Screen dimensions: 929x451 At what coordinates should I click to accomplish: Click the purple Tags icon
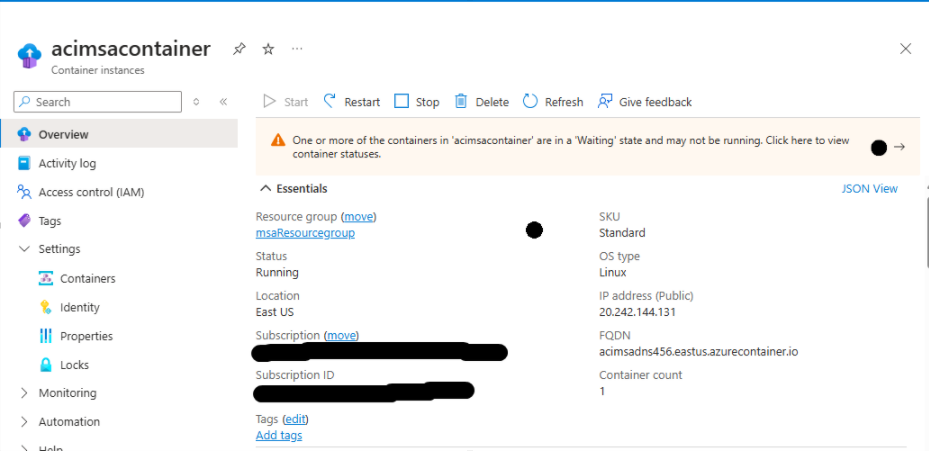click(24, 221)
